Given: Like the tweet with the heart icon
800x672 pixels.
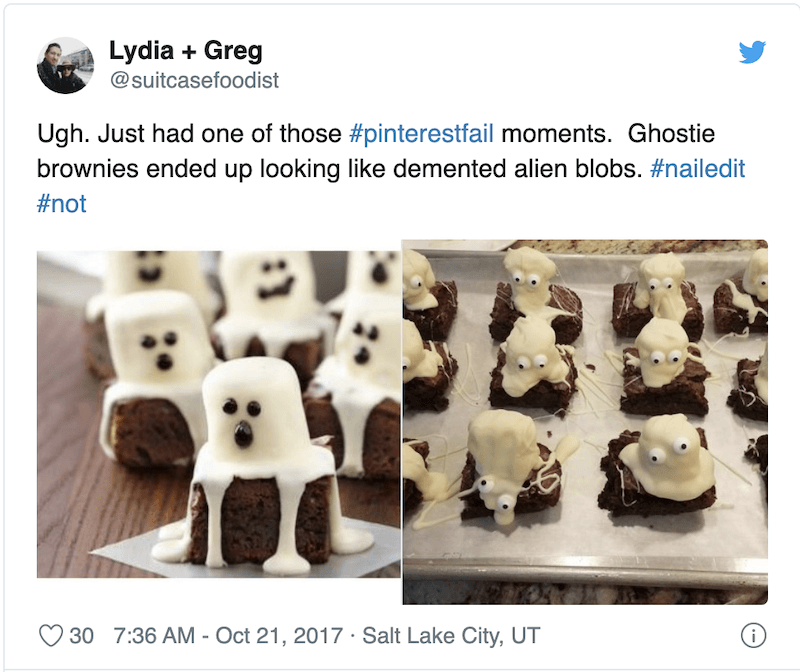Looking at the screenshot, I should [x=50, y=635].
